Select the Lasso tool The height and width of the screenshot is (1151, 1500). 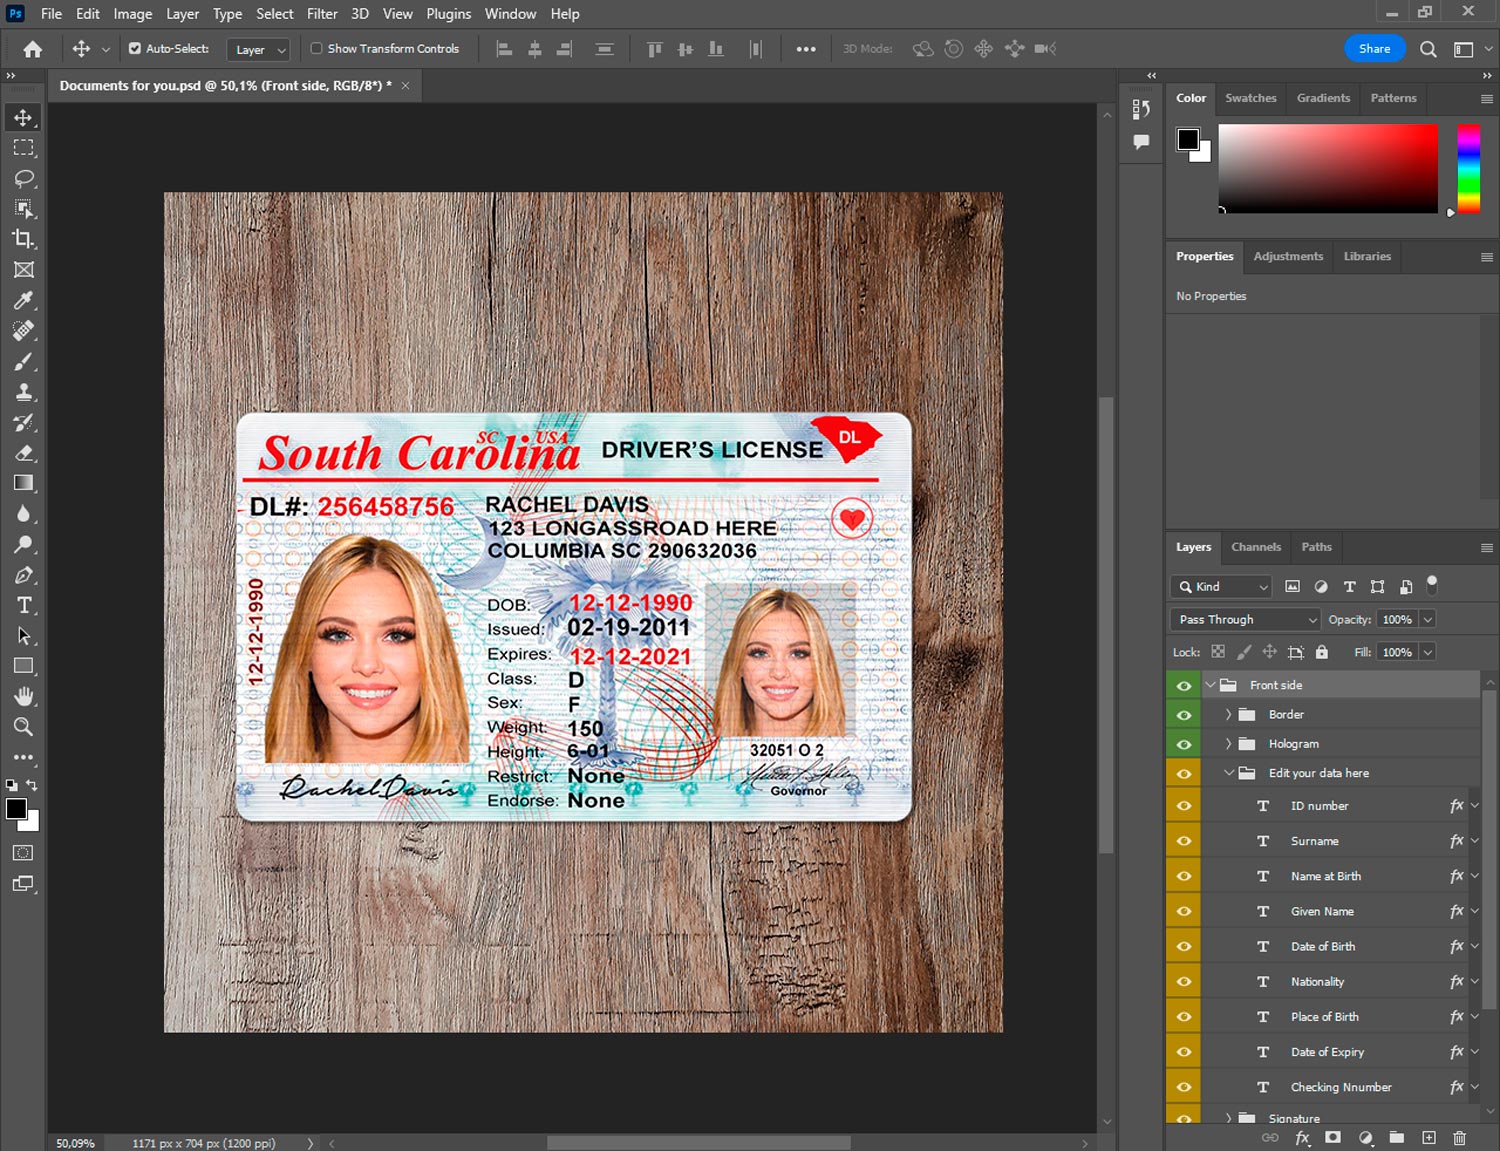click(23, 178)
